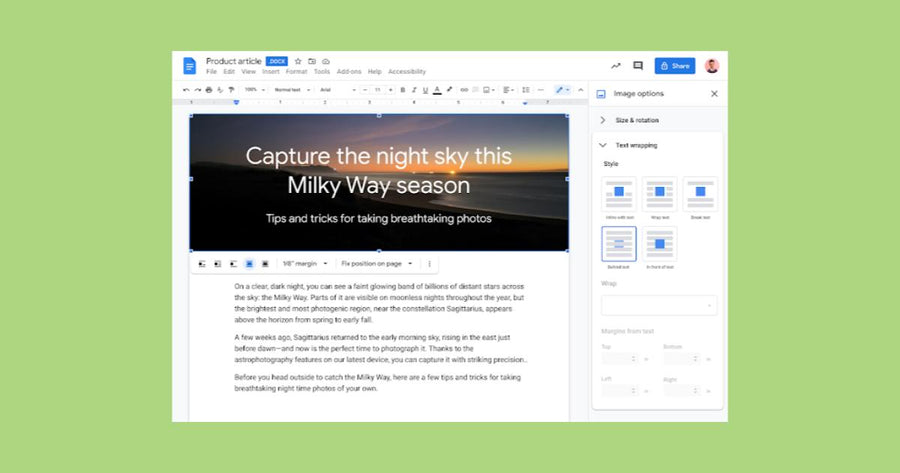
Task: Open line spacing options
Action: 526,90
